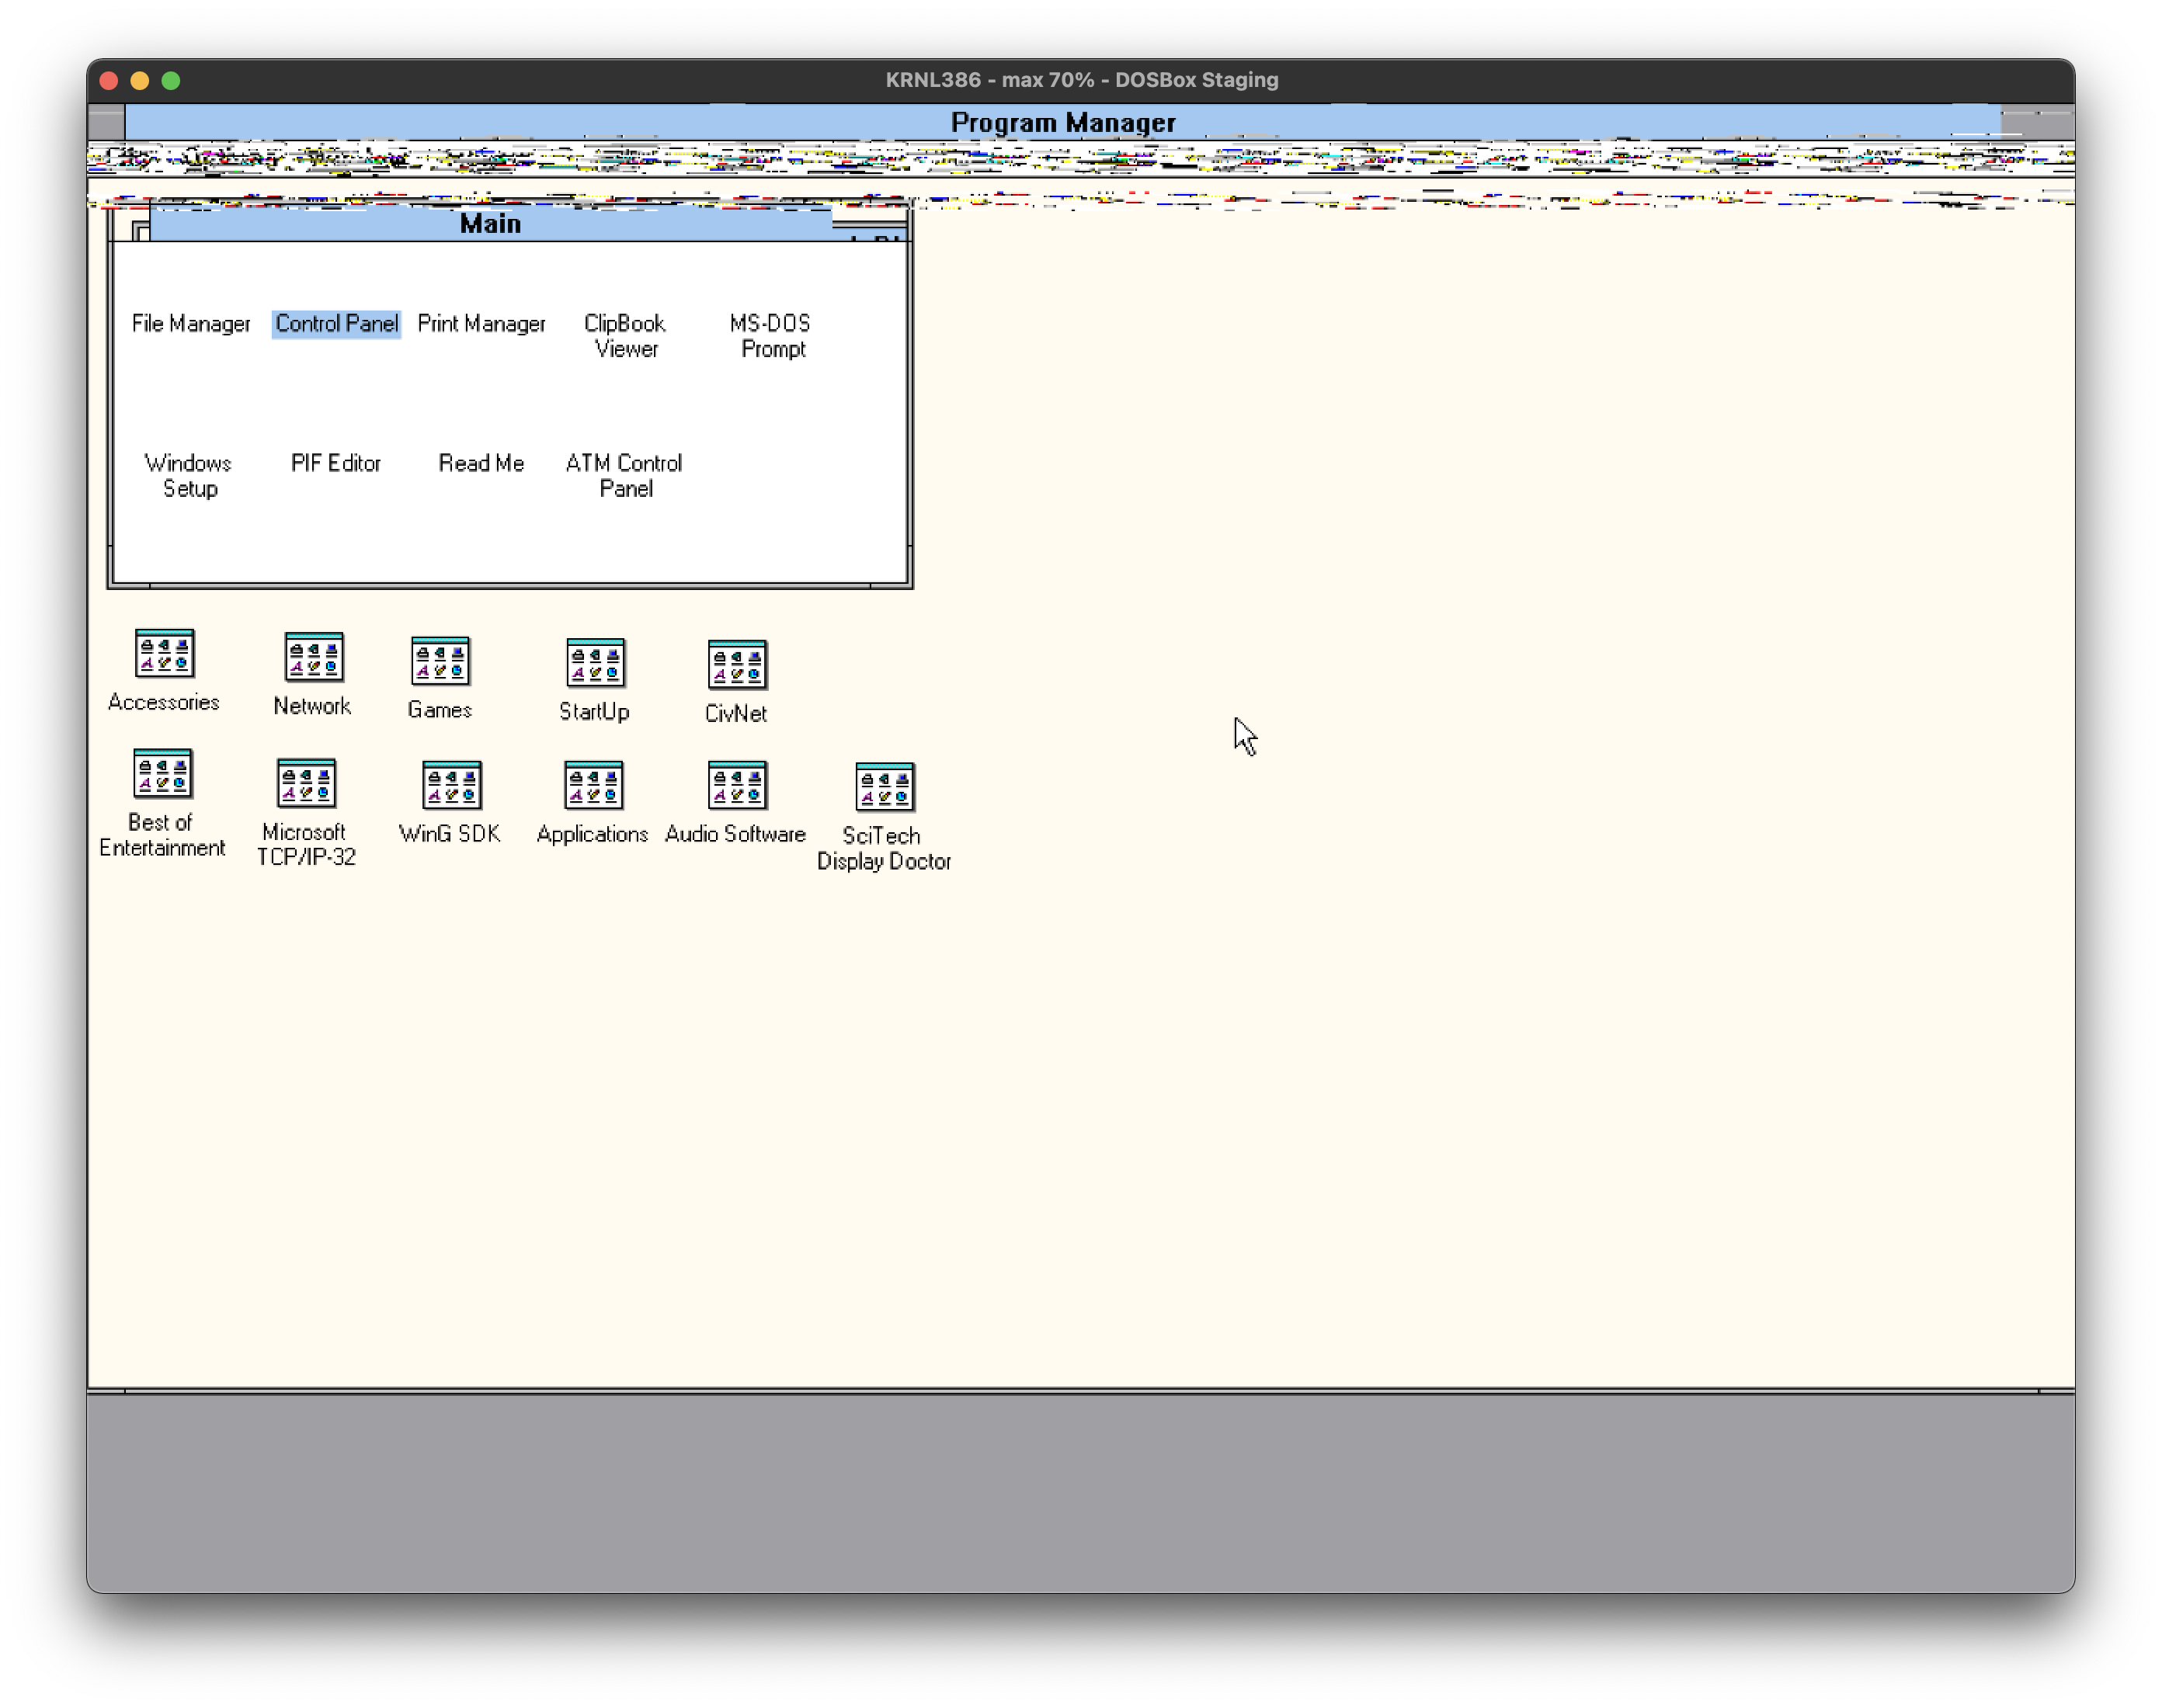This screenshot has height=1708, width=2162.
Task: Select the Main window title bar
Action: tap(490, 223)
